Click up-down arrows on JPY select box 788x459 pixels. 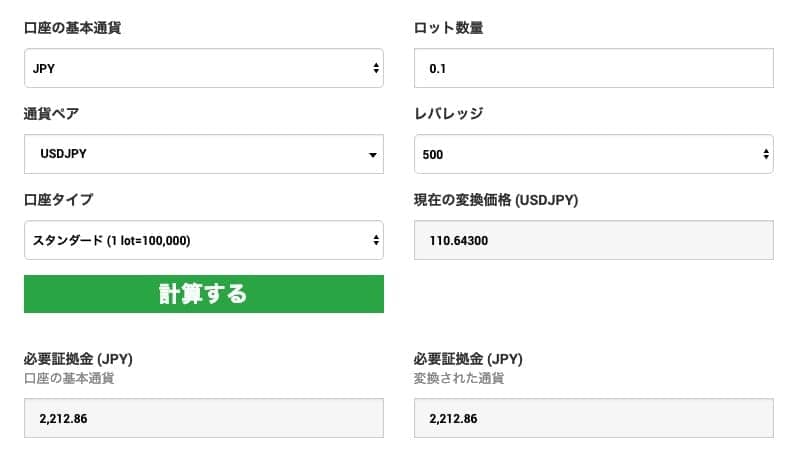(375, 68)
